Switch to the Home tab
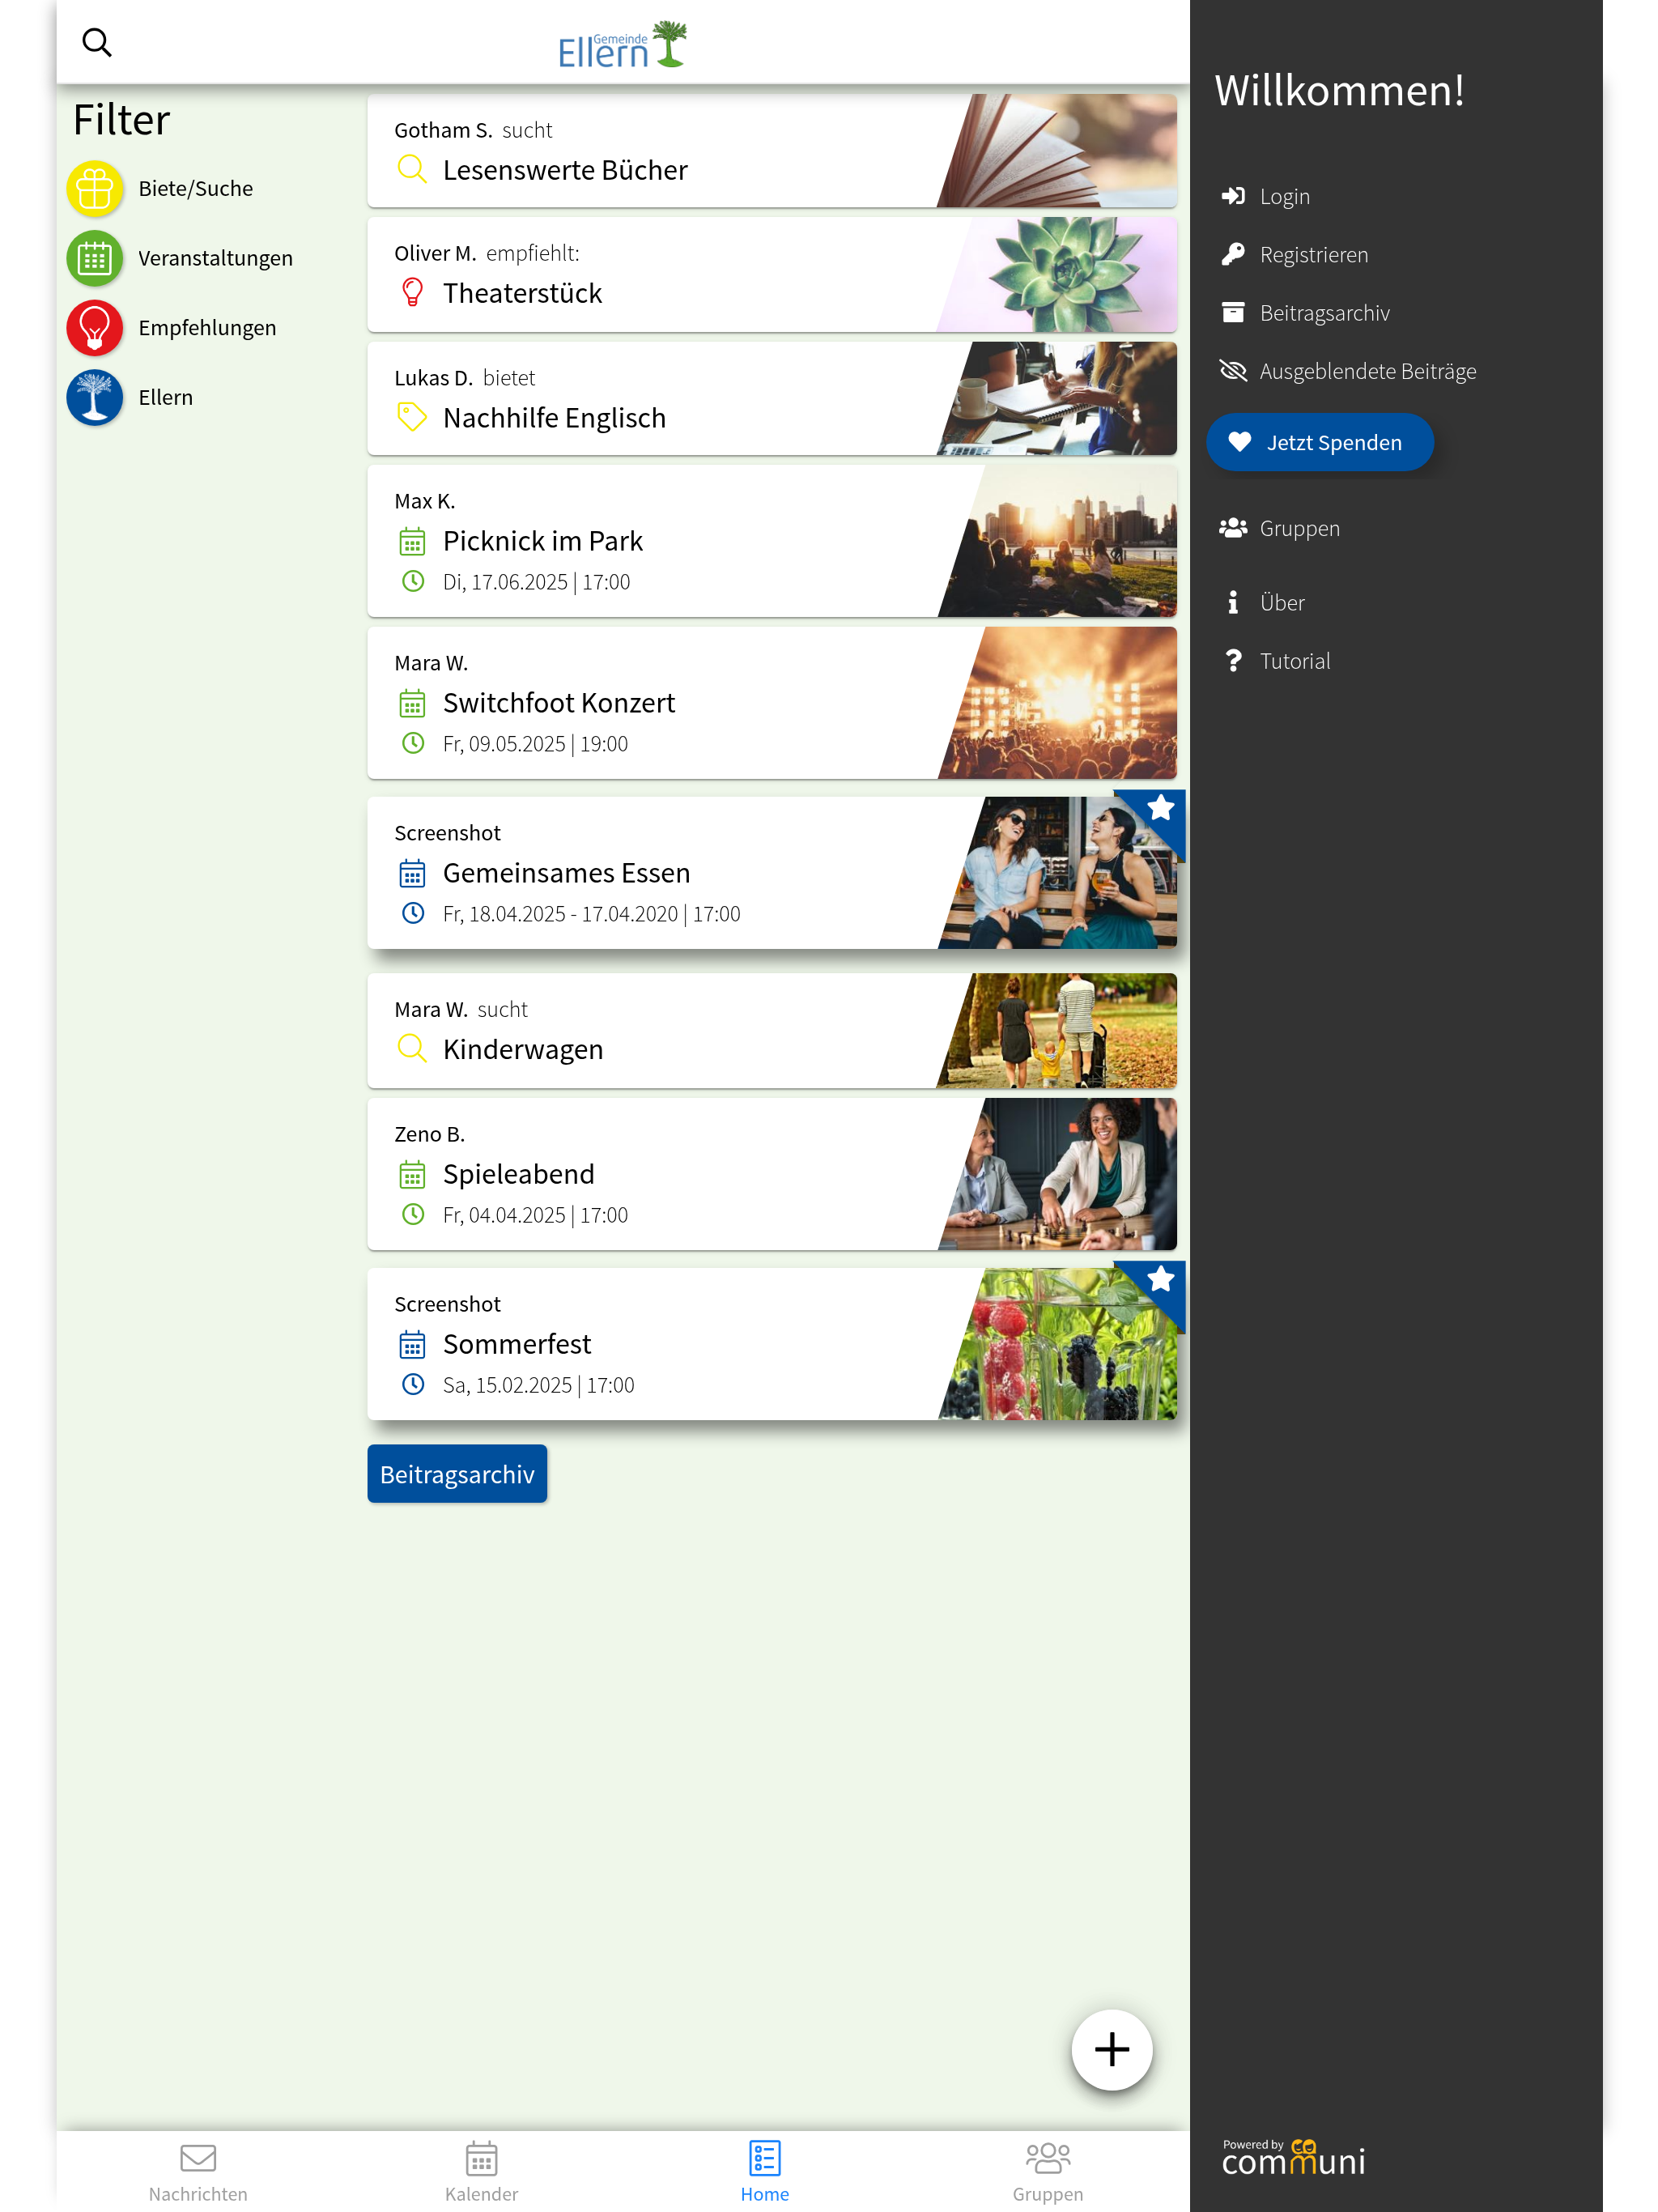 765,2171
